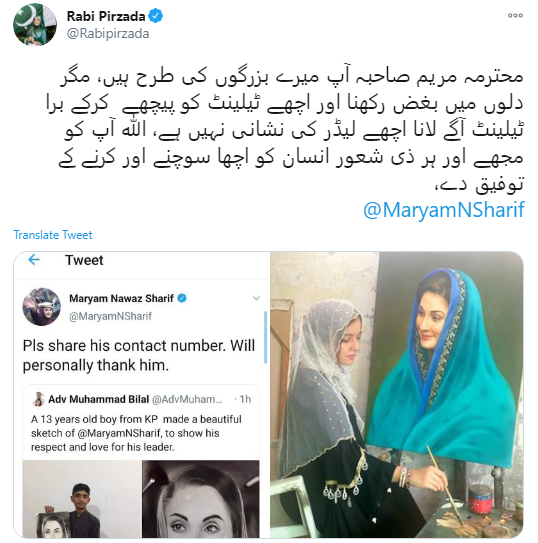Open the boy holding sketch photo
Screen dimensions: 538x543
pyautogui.click(x=82, y=499)
